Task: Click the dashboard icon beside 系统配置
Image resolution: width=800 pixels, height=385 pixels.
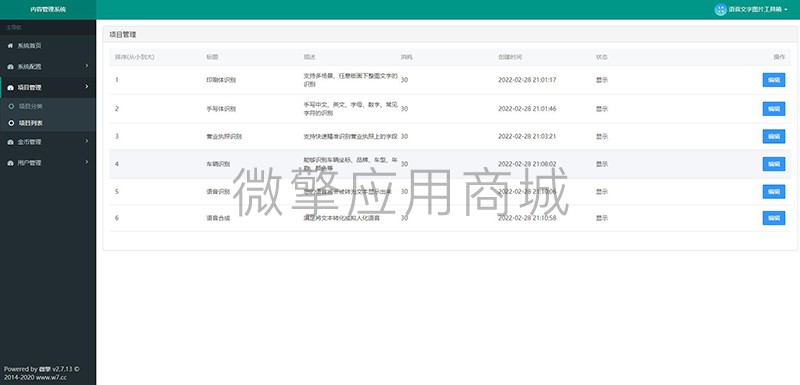Action: 10,67
